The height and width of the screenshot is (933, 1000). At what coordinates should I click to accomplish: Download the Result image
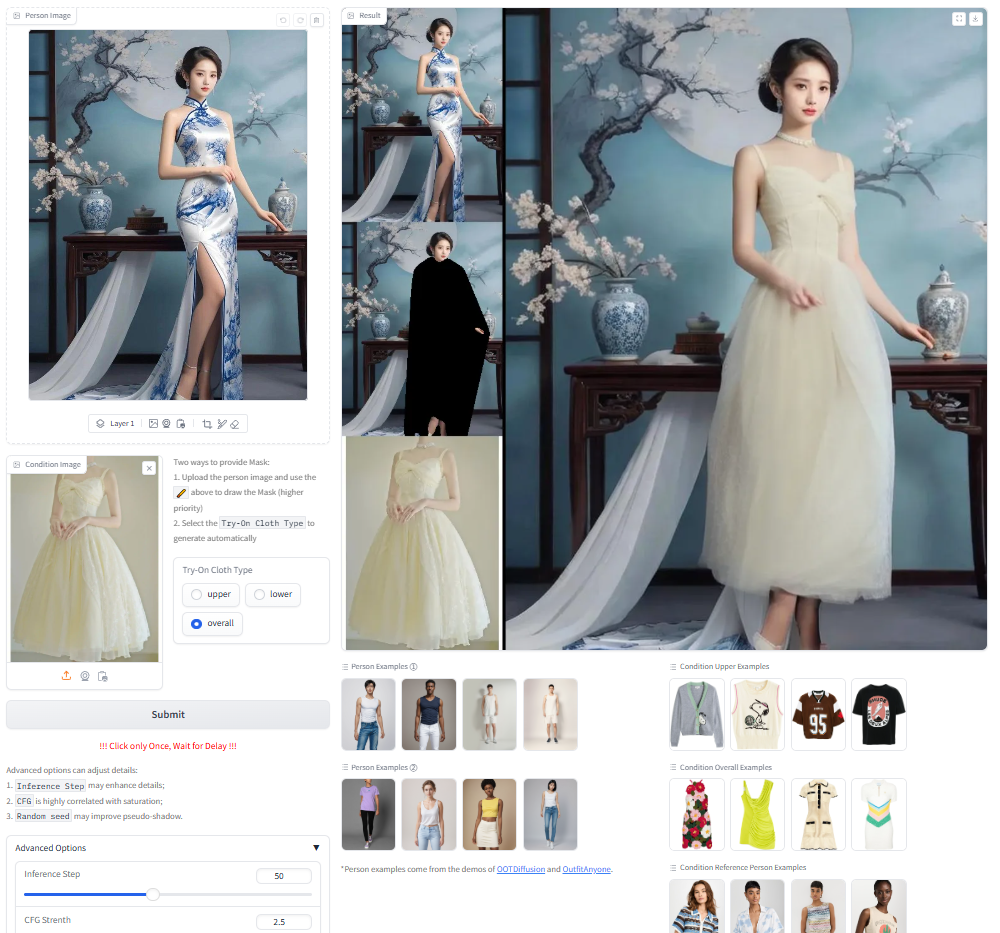tap(975, 18)
